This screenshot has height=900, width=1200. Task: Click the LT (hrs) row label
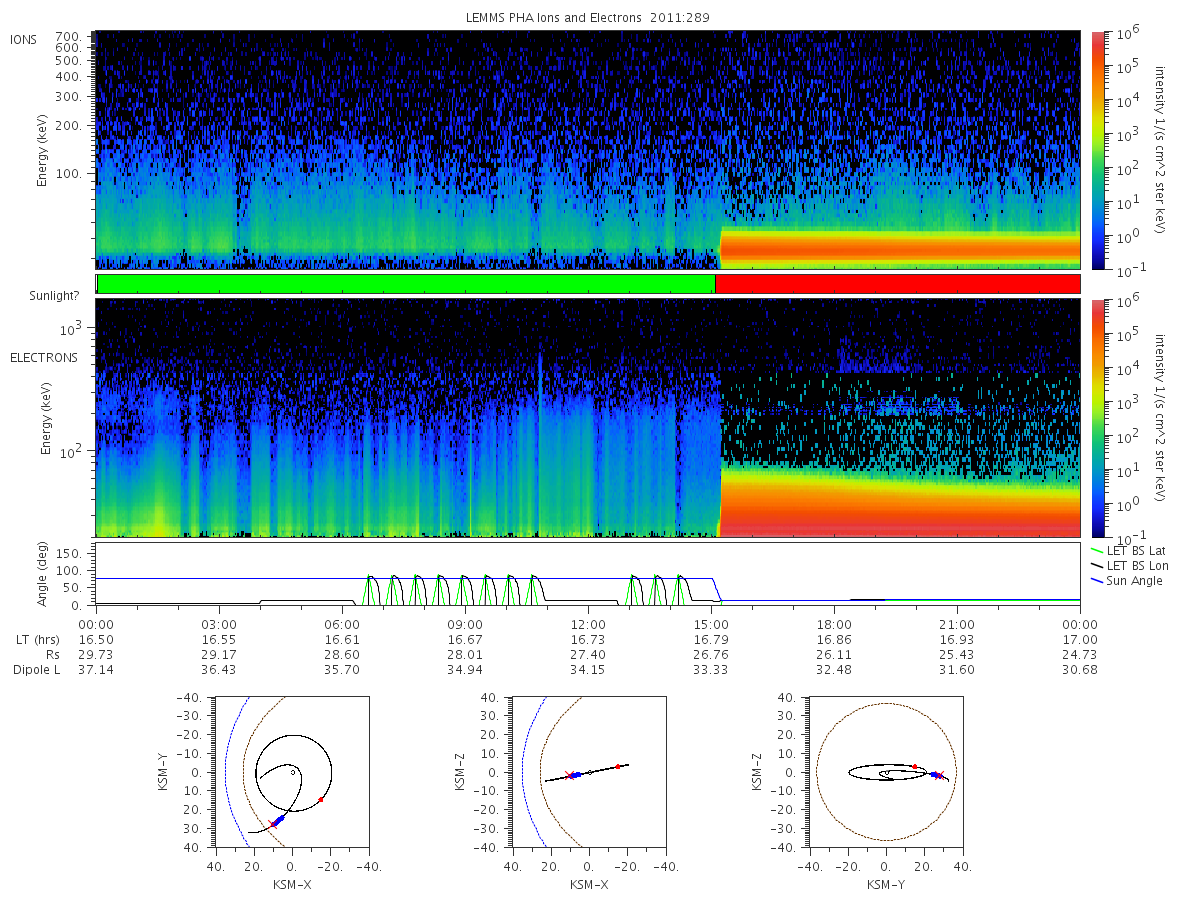(36, 639)
